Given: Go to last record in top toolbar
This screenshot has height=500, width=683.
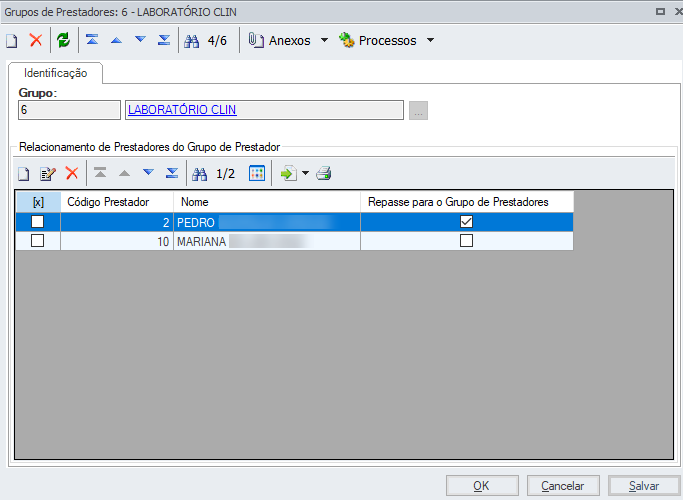Looking at the screenshot, I should 164,40.
